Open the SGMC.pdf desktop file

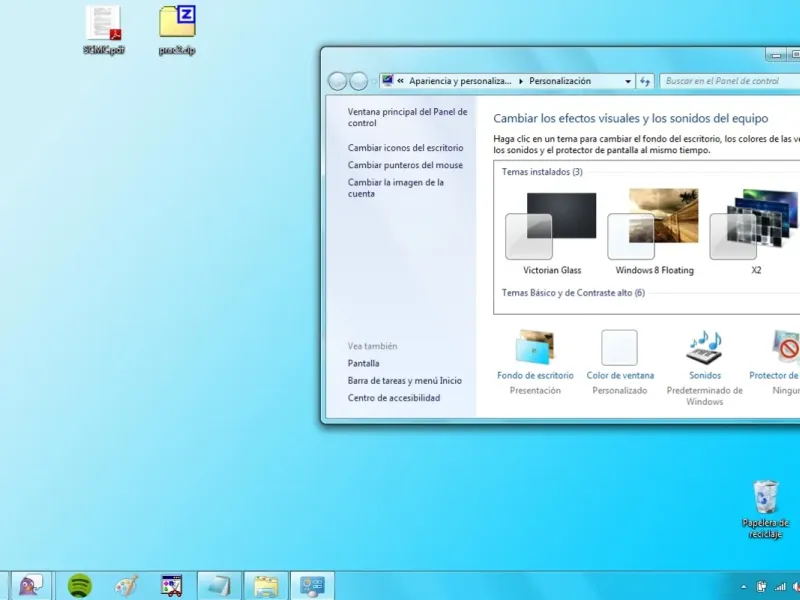click(104, 30)
